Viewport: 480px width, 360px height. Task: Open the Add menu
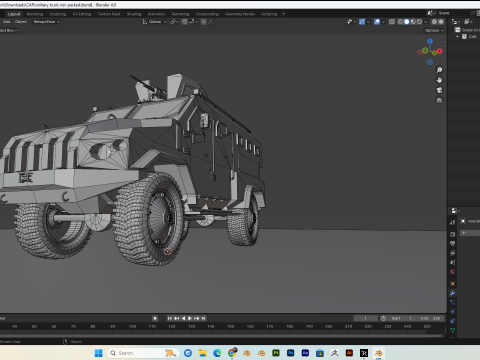[x=6, y=22]
